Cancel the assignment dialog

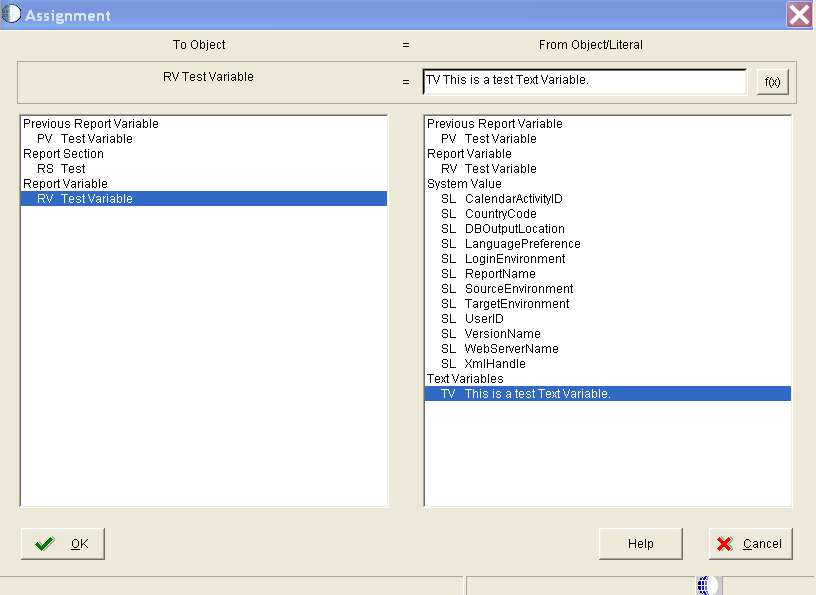[x=751, y=543]
